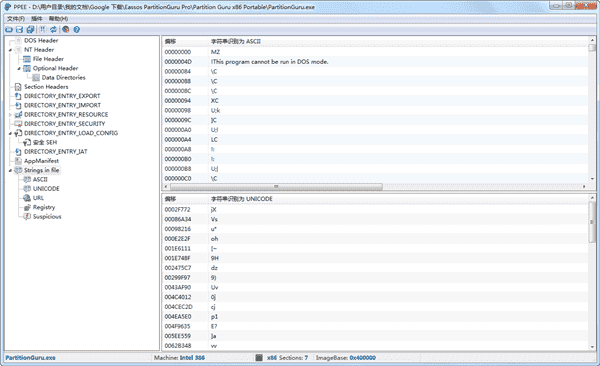The width and height of the screenshot is (600, 366).
Task: Collapse DIRECTORY_ENTRY_LOAD_CONFIG node
Action: [x=10, y=133]
